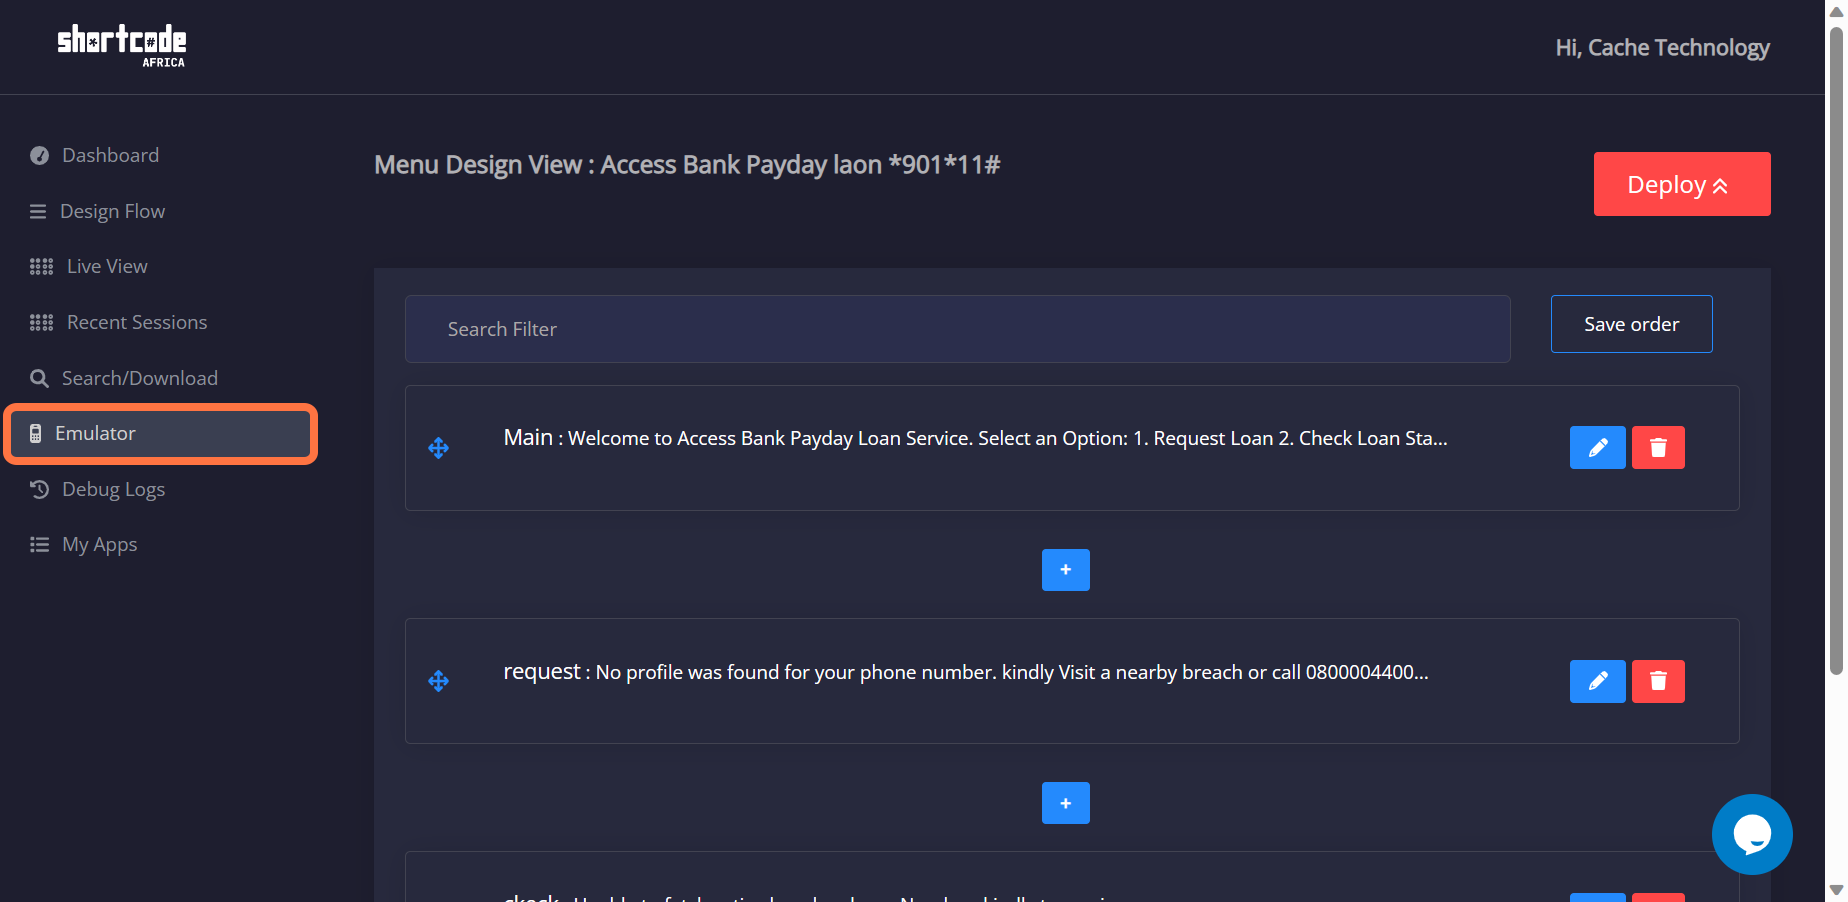Add a menu item below Main
The width and height of the screenshot is (1848, 902).
click(1065, 570)
